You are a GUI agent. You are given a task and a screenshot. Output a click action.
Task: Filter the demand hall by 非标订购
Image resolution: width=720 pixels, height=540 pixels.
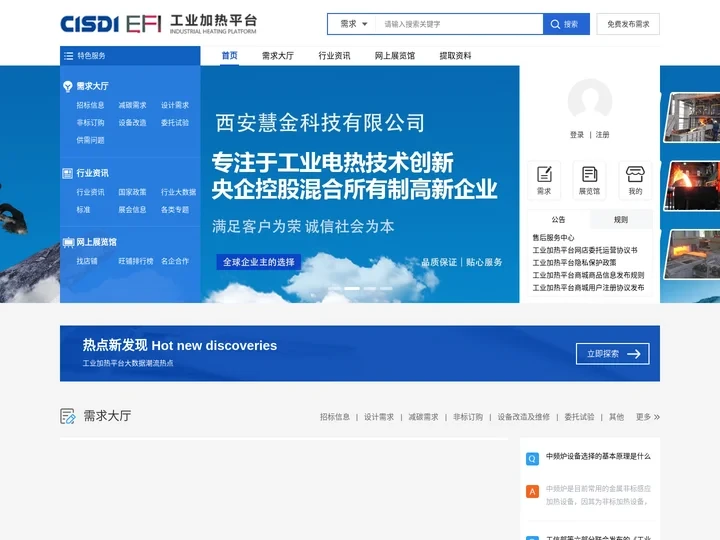[467, 417]
